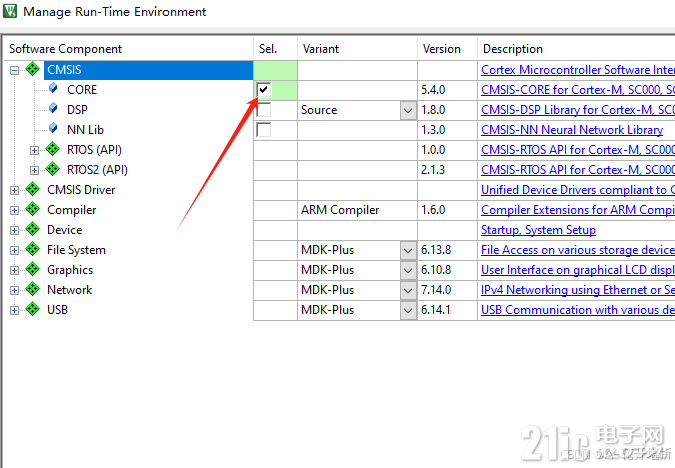The width and height of the screenshot is (675, 468).
Task: Click the Description column header
Action: tap(576, 49)
